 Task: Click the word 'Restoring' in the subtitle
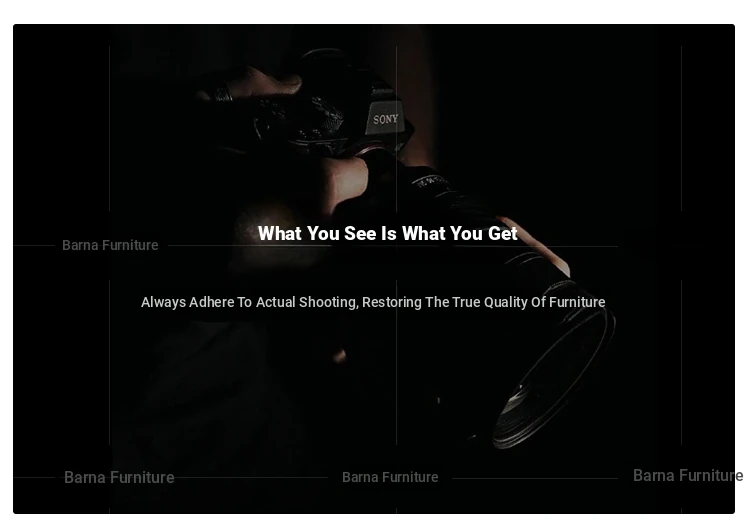[x=392, y=302]
